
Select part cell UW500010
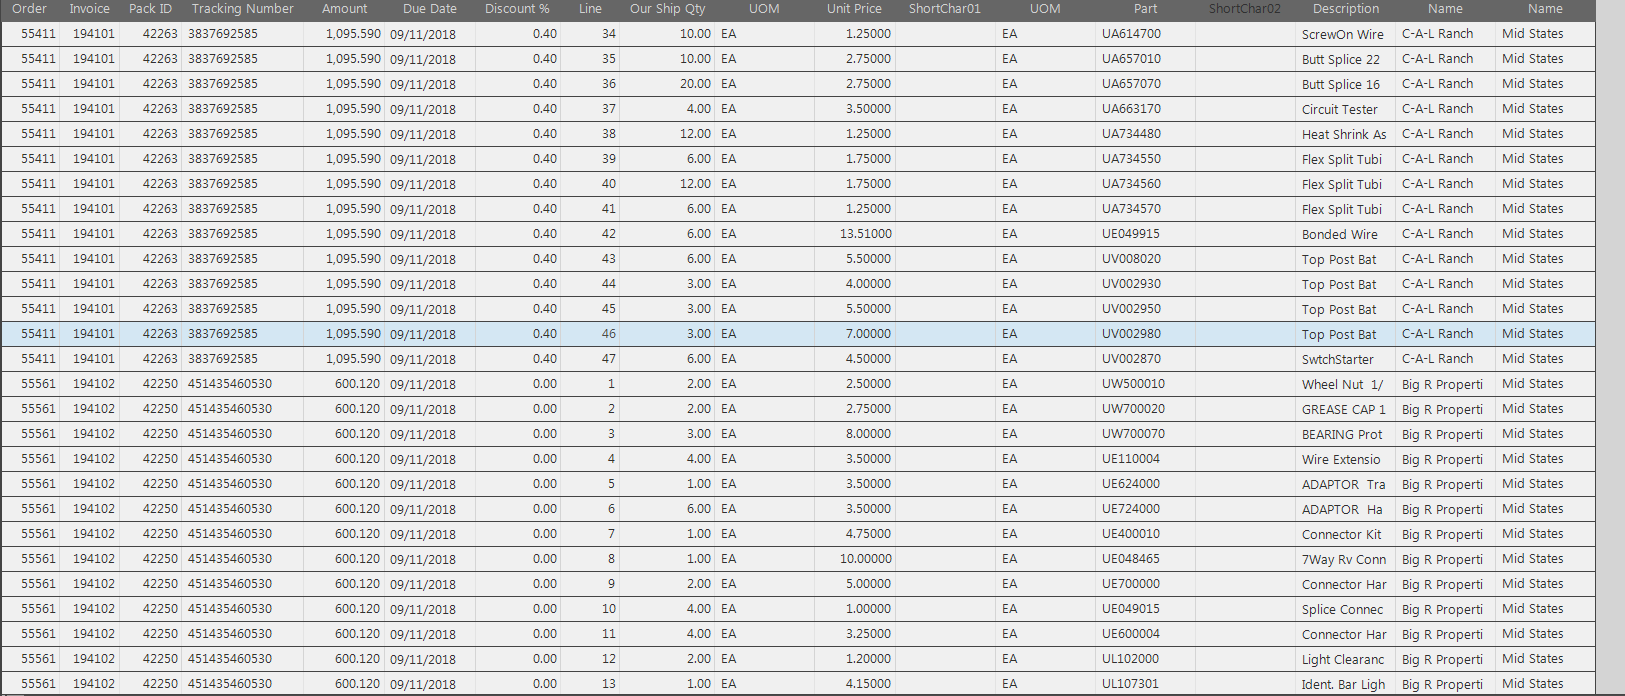pyautogui.click(x=1134, y=384)
